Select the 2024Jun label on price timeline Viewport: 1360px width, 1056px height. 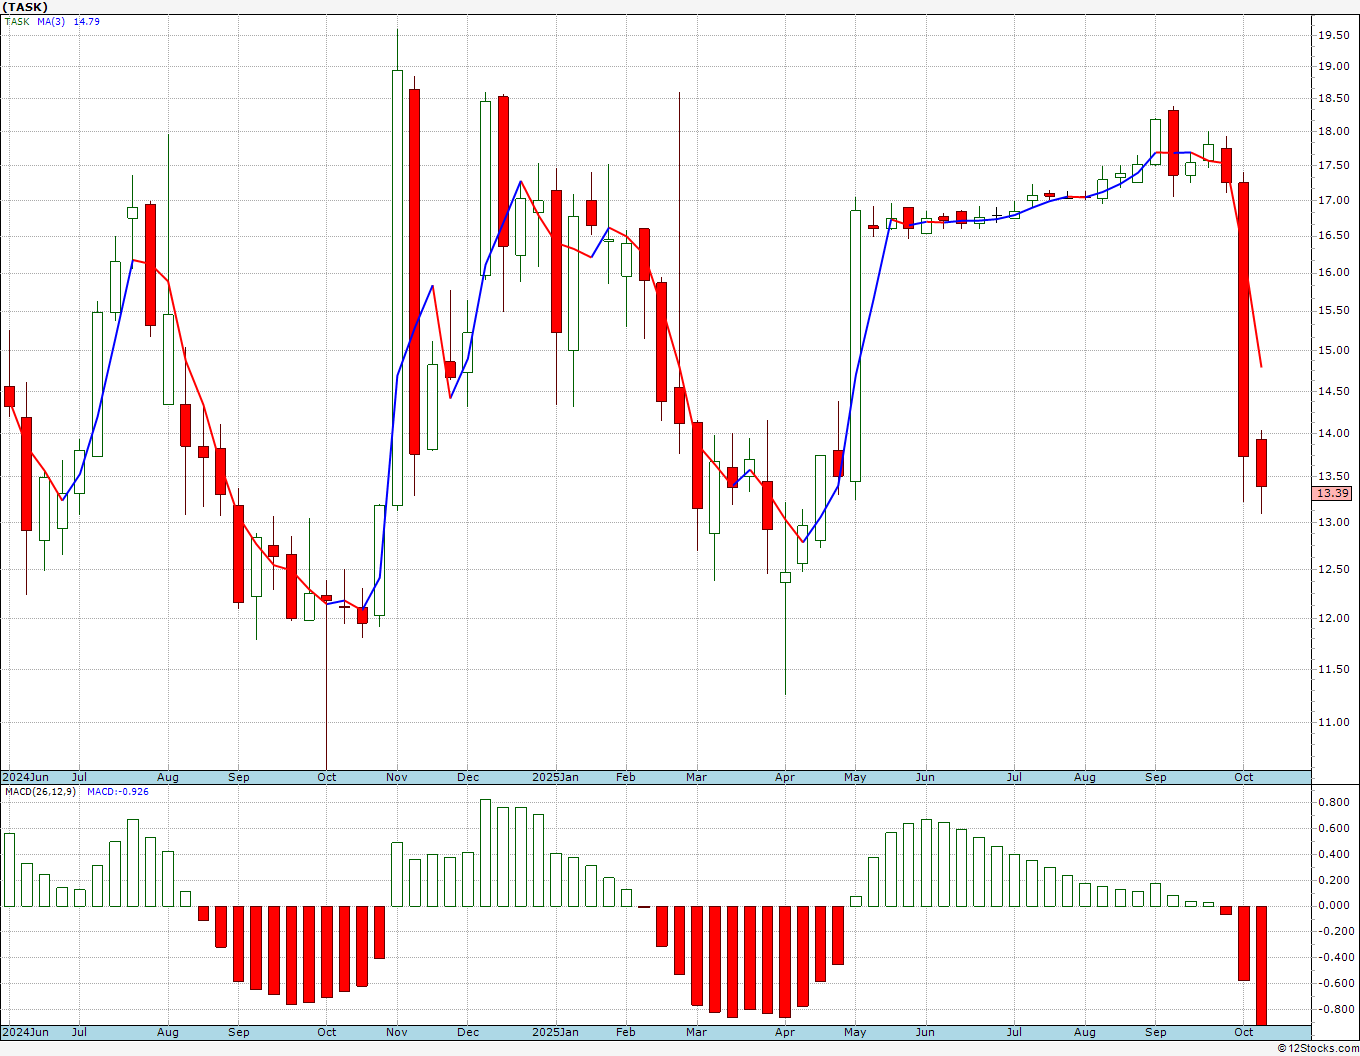25,777
